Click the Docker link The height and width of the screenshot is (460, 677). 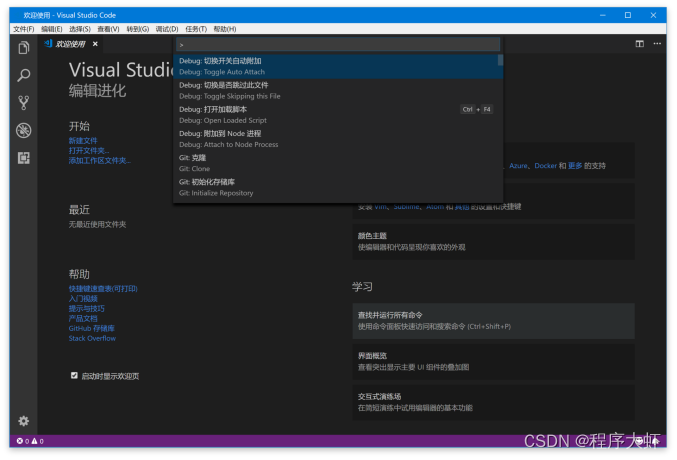point(546,165)
